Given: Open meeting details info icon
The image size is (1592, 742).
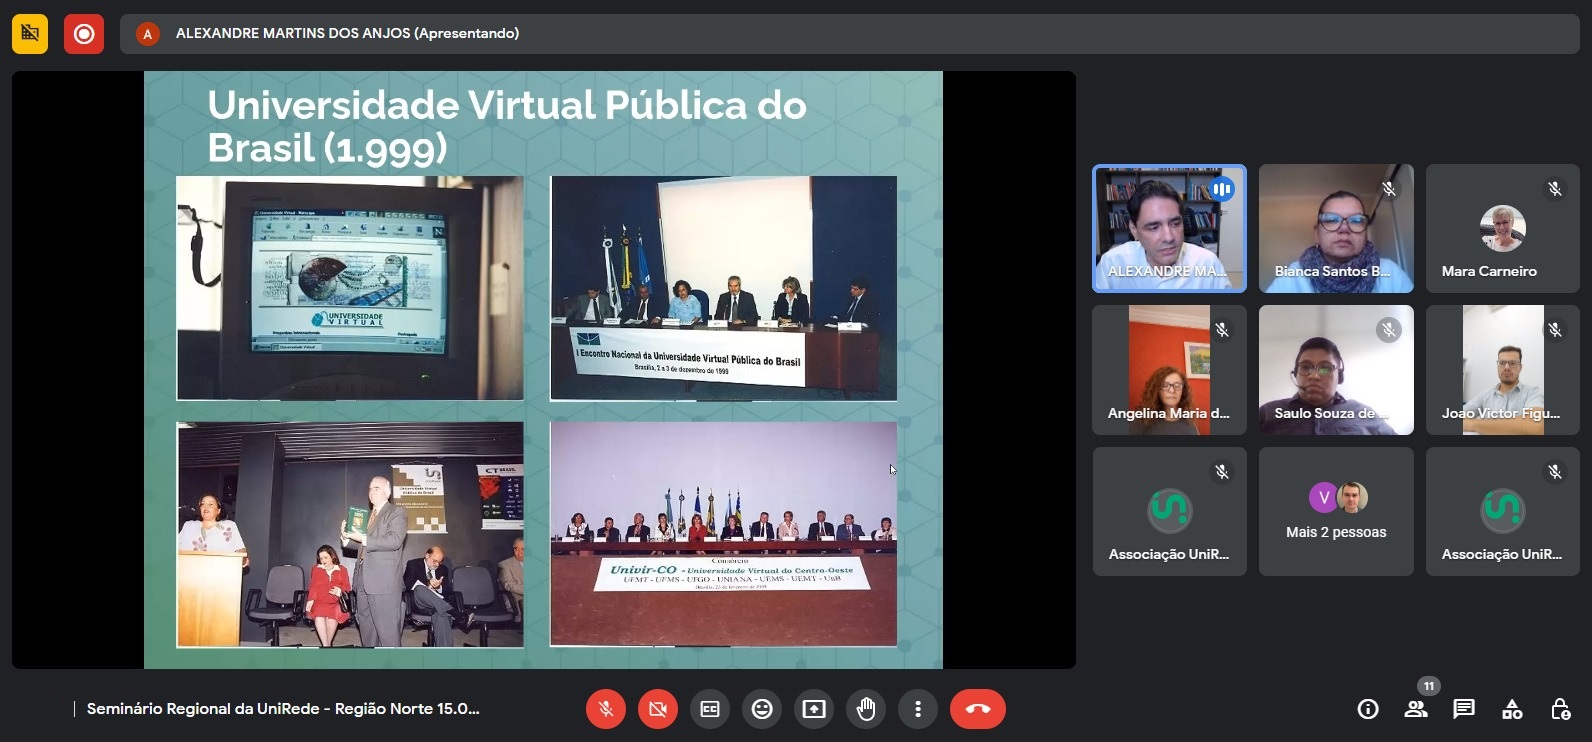Looking at the screenshot, I should (1368, 709).
